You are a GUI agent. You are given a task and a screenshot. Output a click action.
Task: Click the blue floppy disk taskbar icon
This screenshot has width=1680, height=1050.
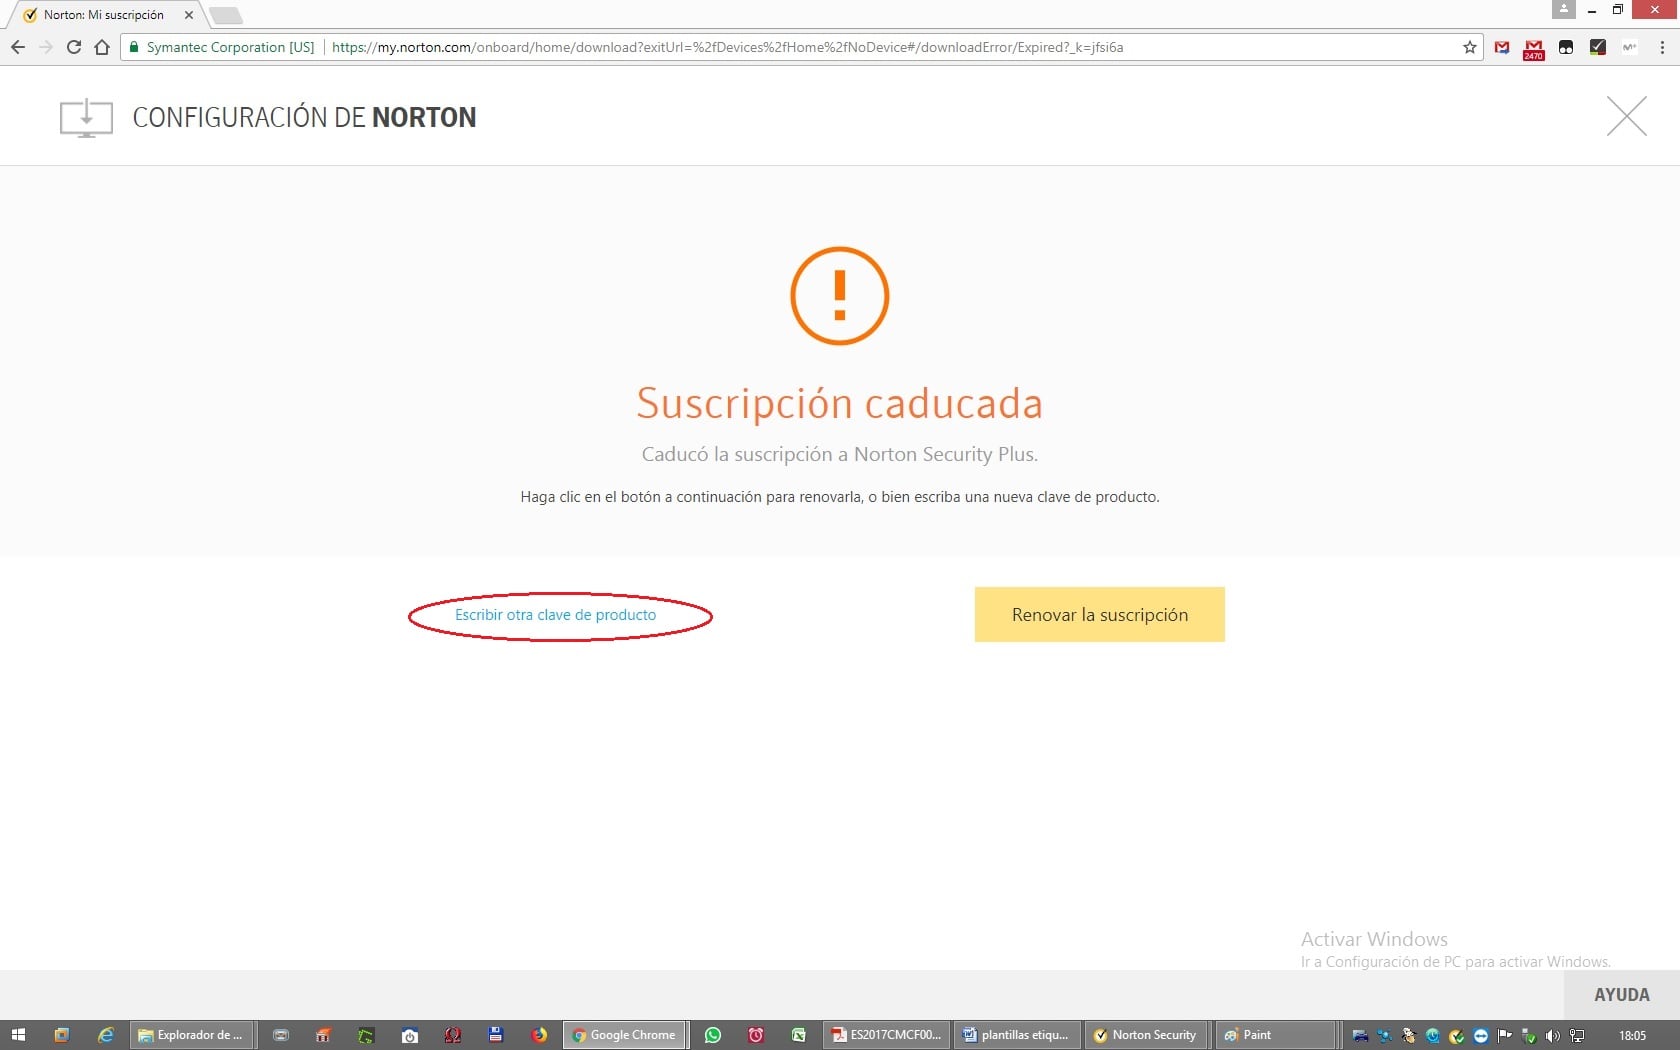(x=495, y=1035)
